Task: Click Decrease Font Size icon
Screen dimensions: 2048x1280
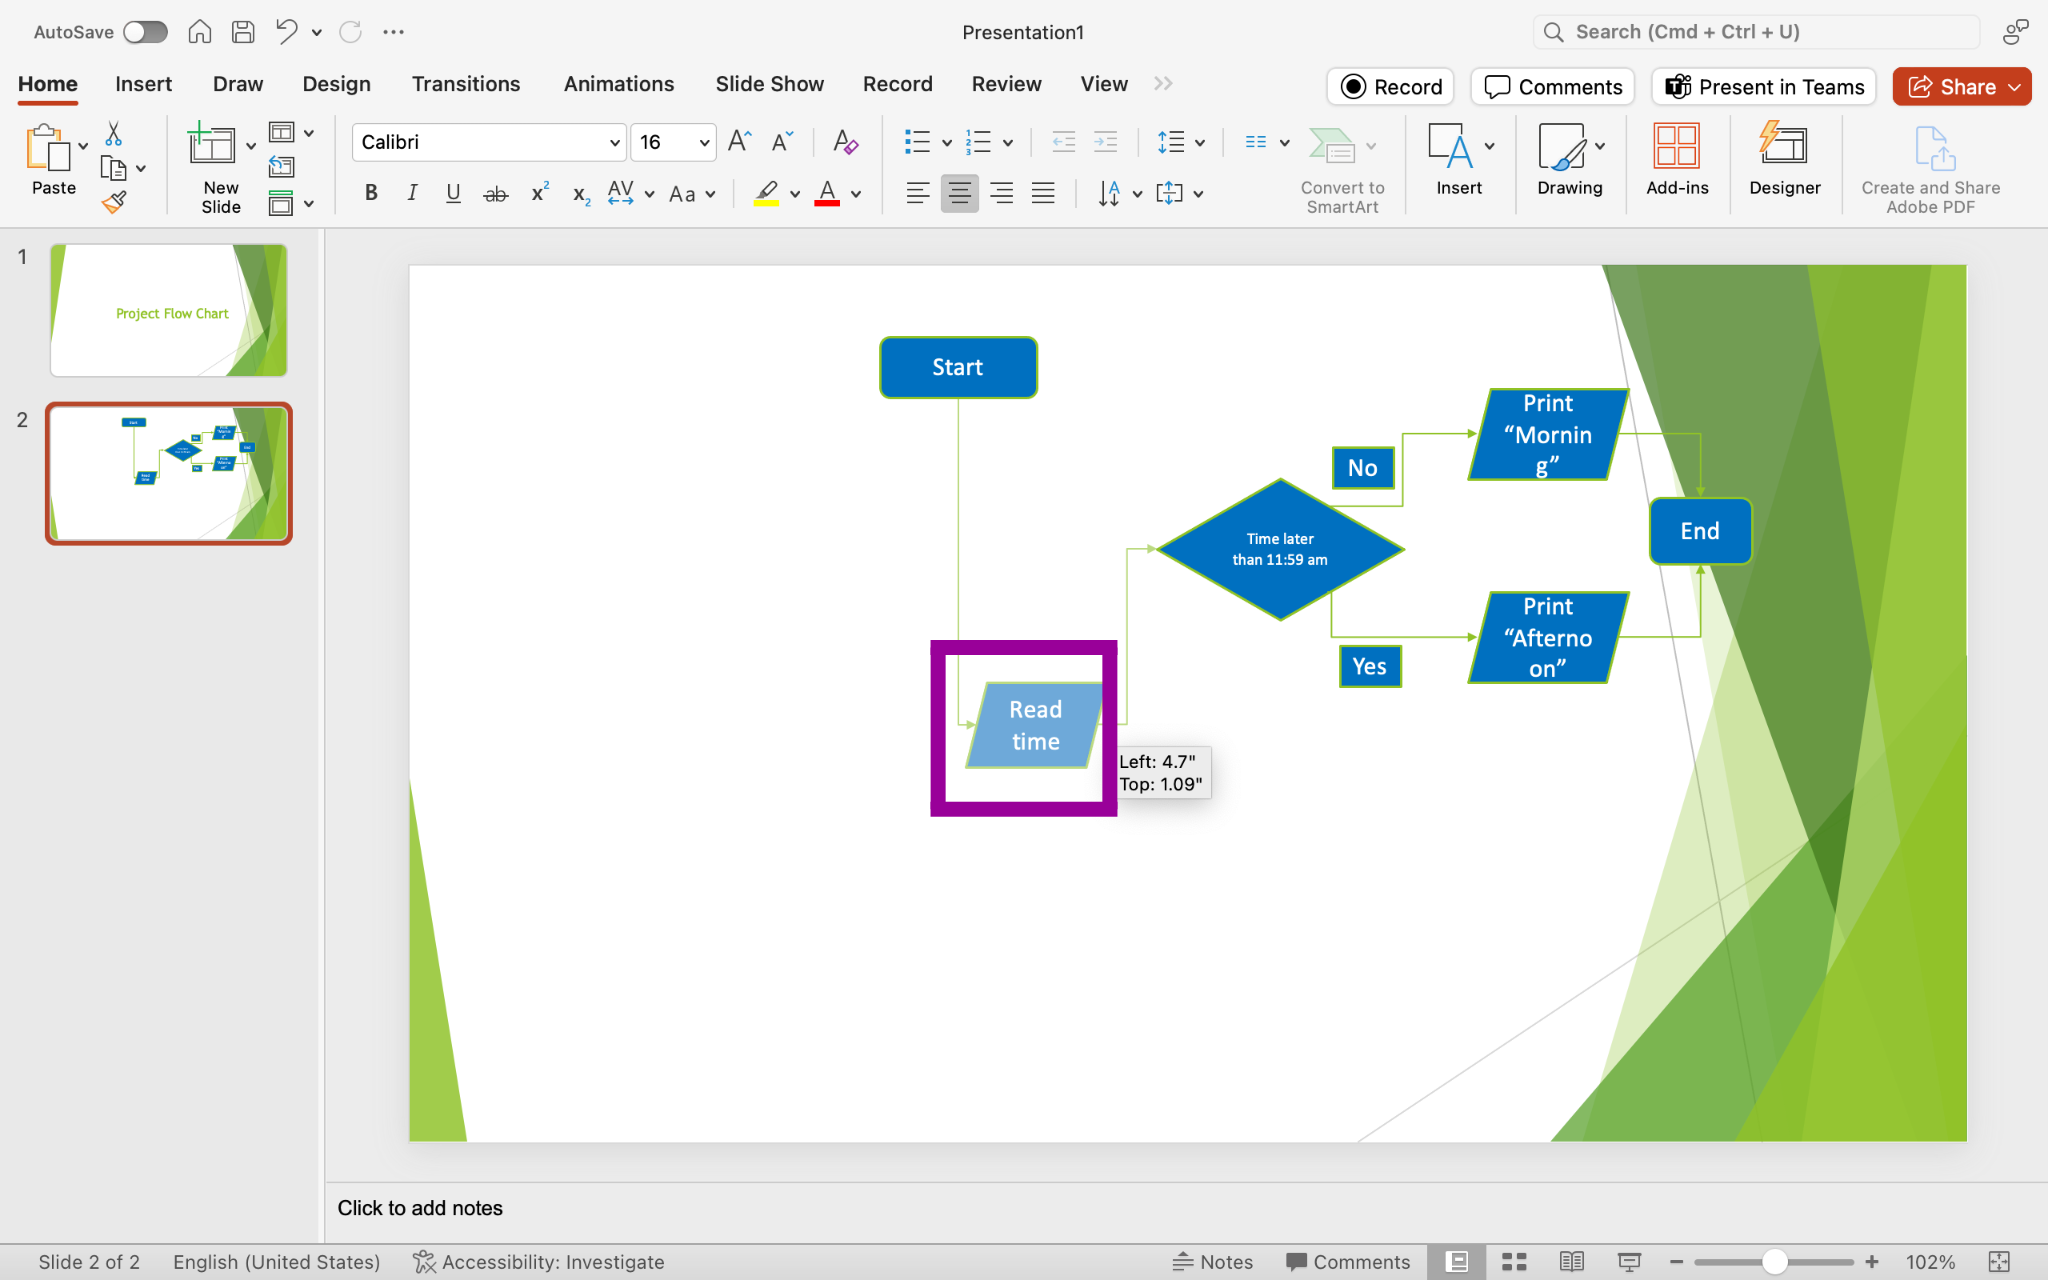Action: 782,141
